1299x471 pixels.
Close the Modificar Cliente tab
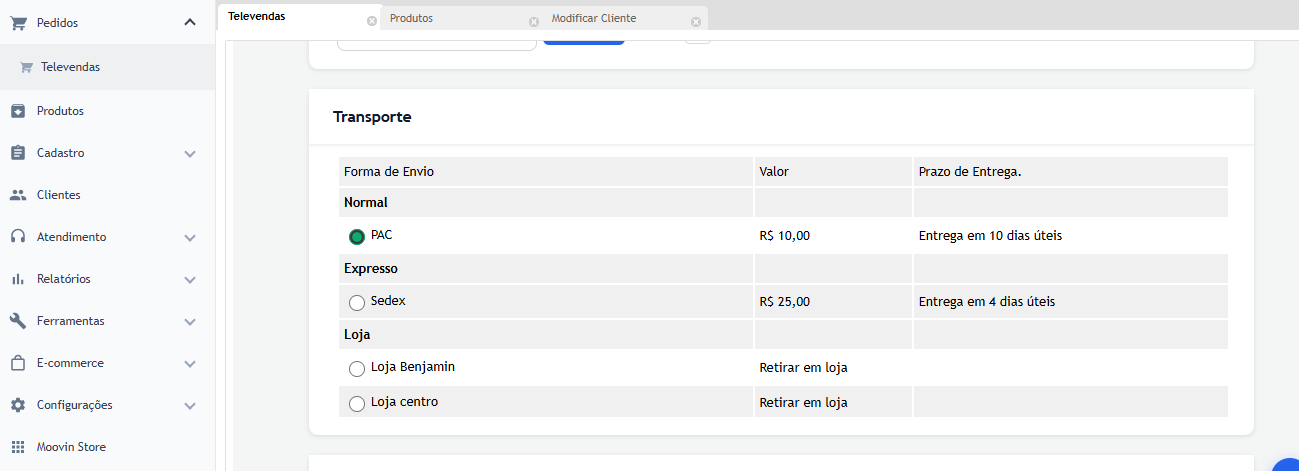pos(695,21)
